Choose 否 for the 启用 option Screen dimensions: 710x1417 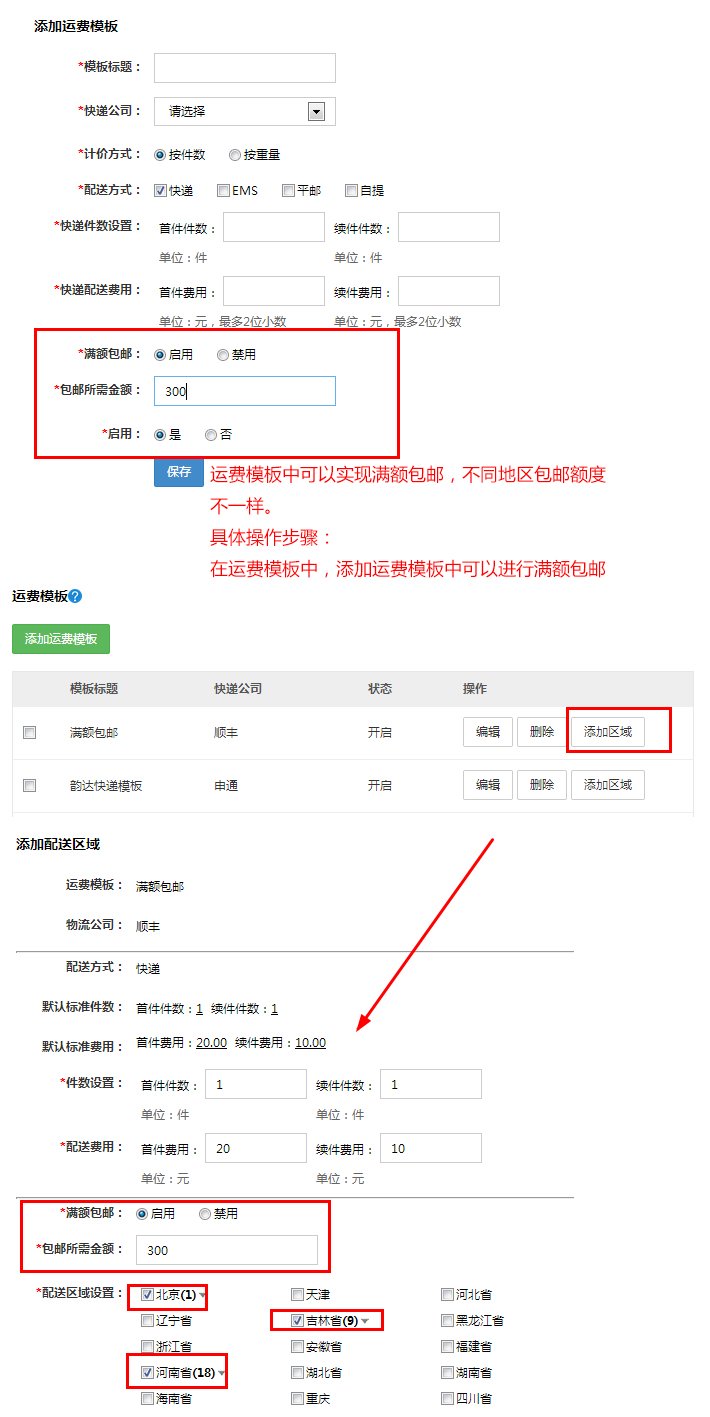[x=211, y=435]
